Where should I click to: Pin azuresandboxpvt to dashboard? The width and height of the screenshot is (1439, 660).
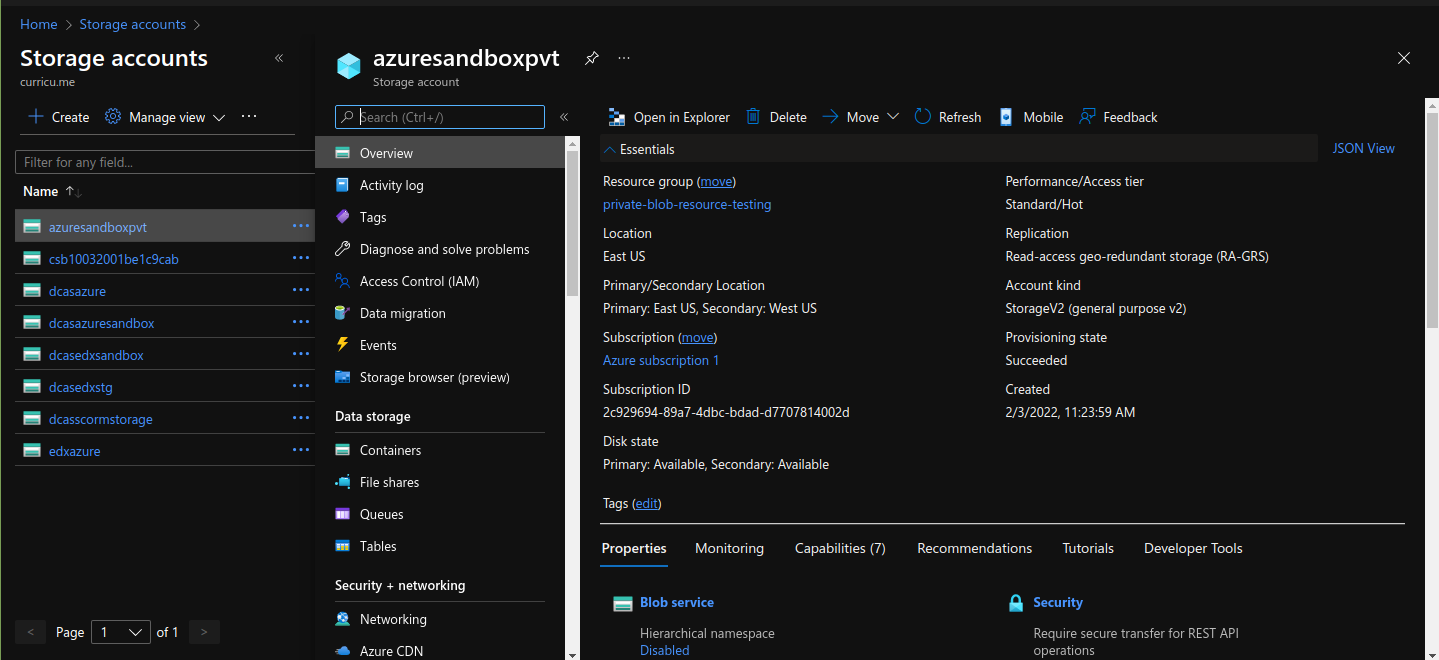tap(592, 58)
